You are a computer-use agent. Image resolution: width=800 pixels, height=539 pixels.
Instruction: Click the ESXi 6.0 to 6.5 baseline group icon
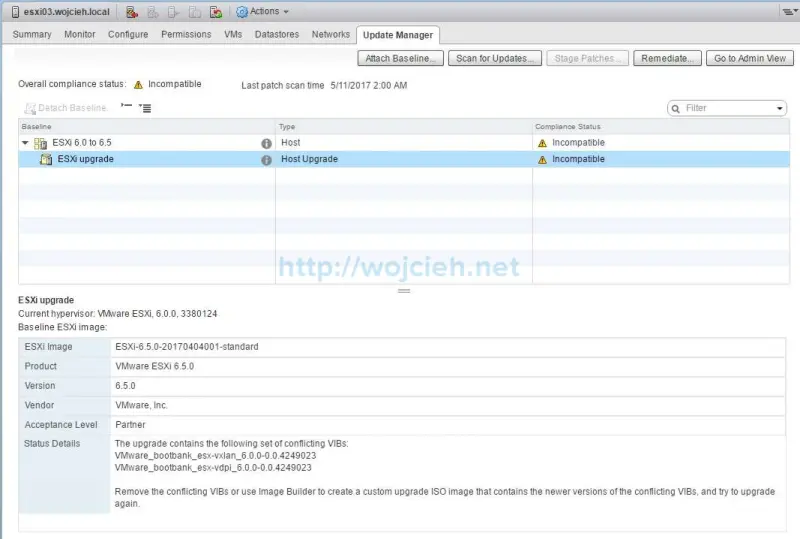[x=40, y=143]
